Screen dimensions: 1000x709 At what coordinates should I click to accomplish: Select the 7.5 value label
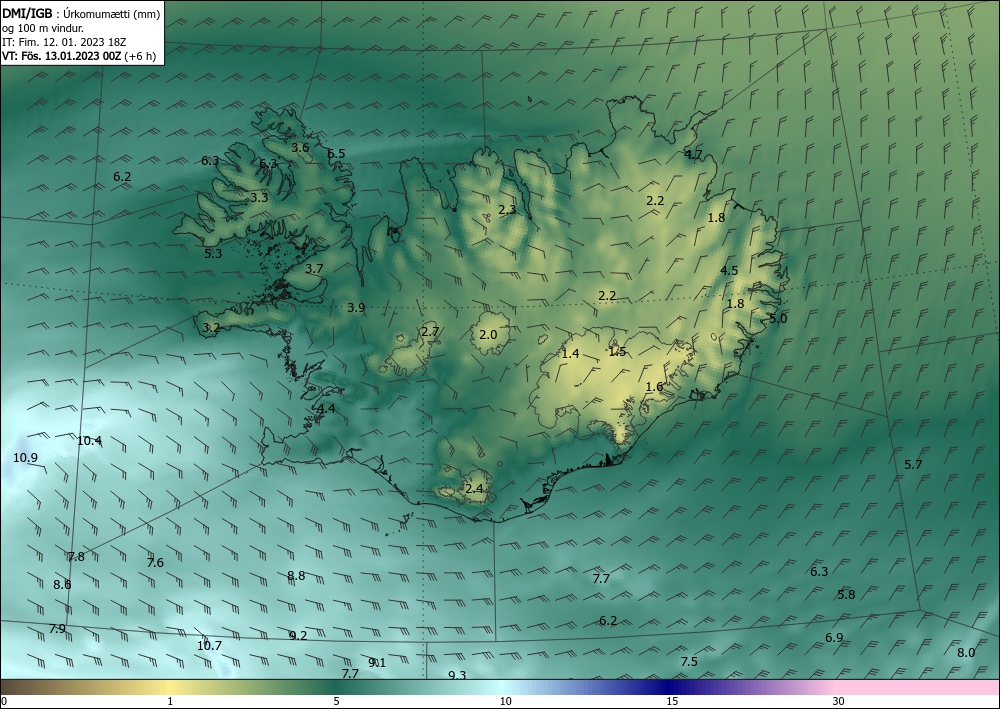(689, 662)
